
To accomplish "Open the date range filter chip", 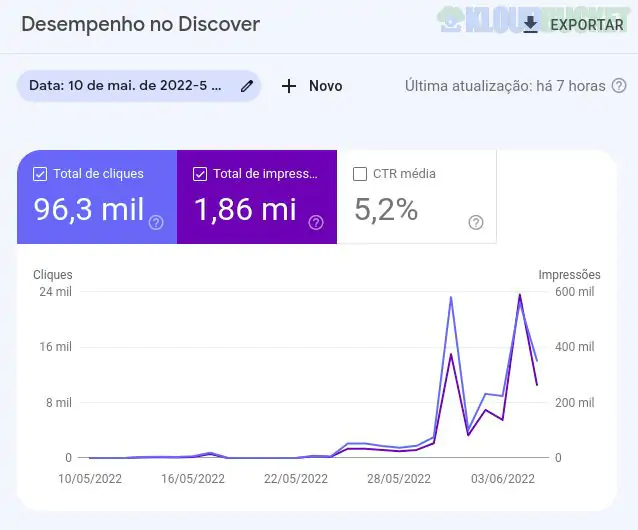I will (126, 86).
